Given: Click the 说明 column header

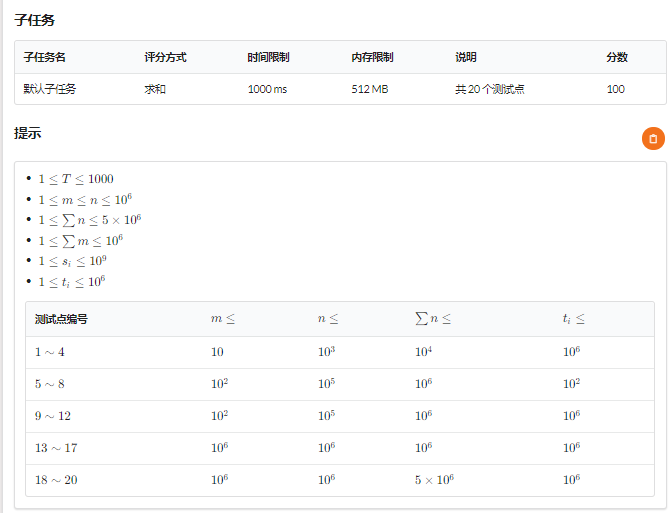Looking at the screenshot, I should click(465, 57).
